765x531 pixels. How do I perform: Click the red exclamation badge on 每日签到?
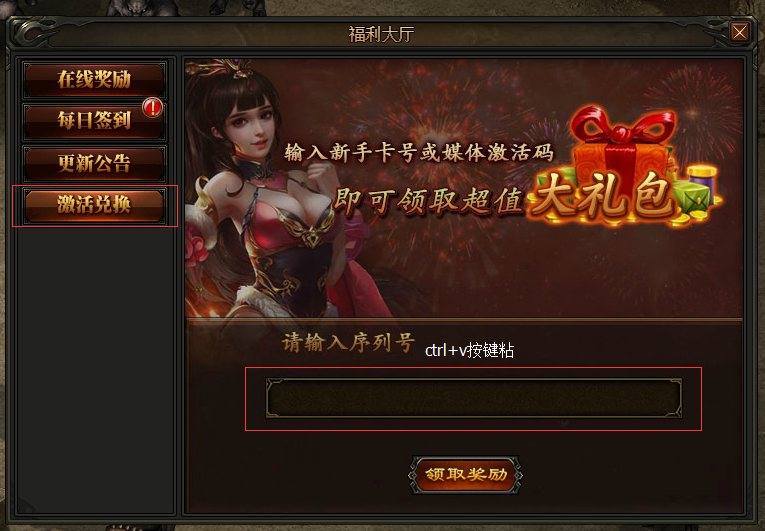(x=152, y=107)
